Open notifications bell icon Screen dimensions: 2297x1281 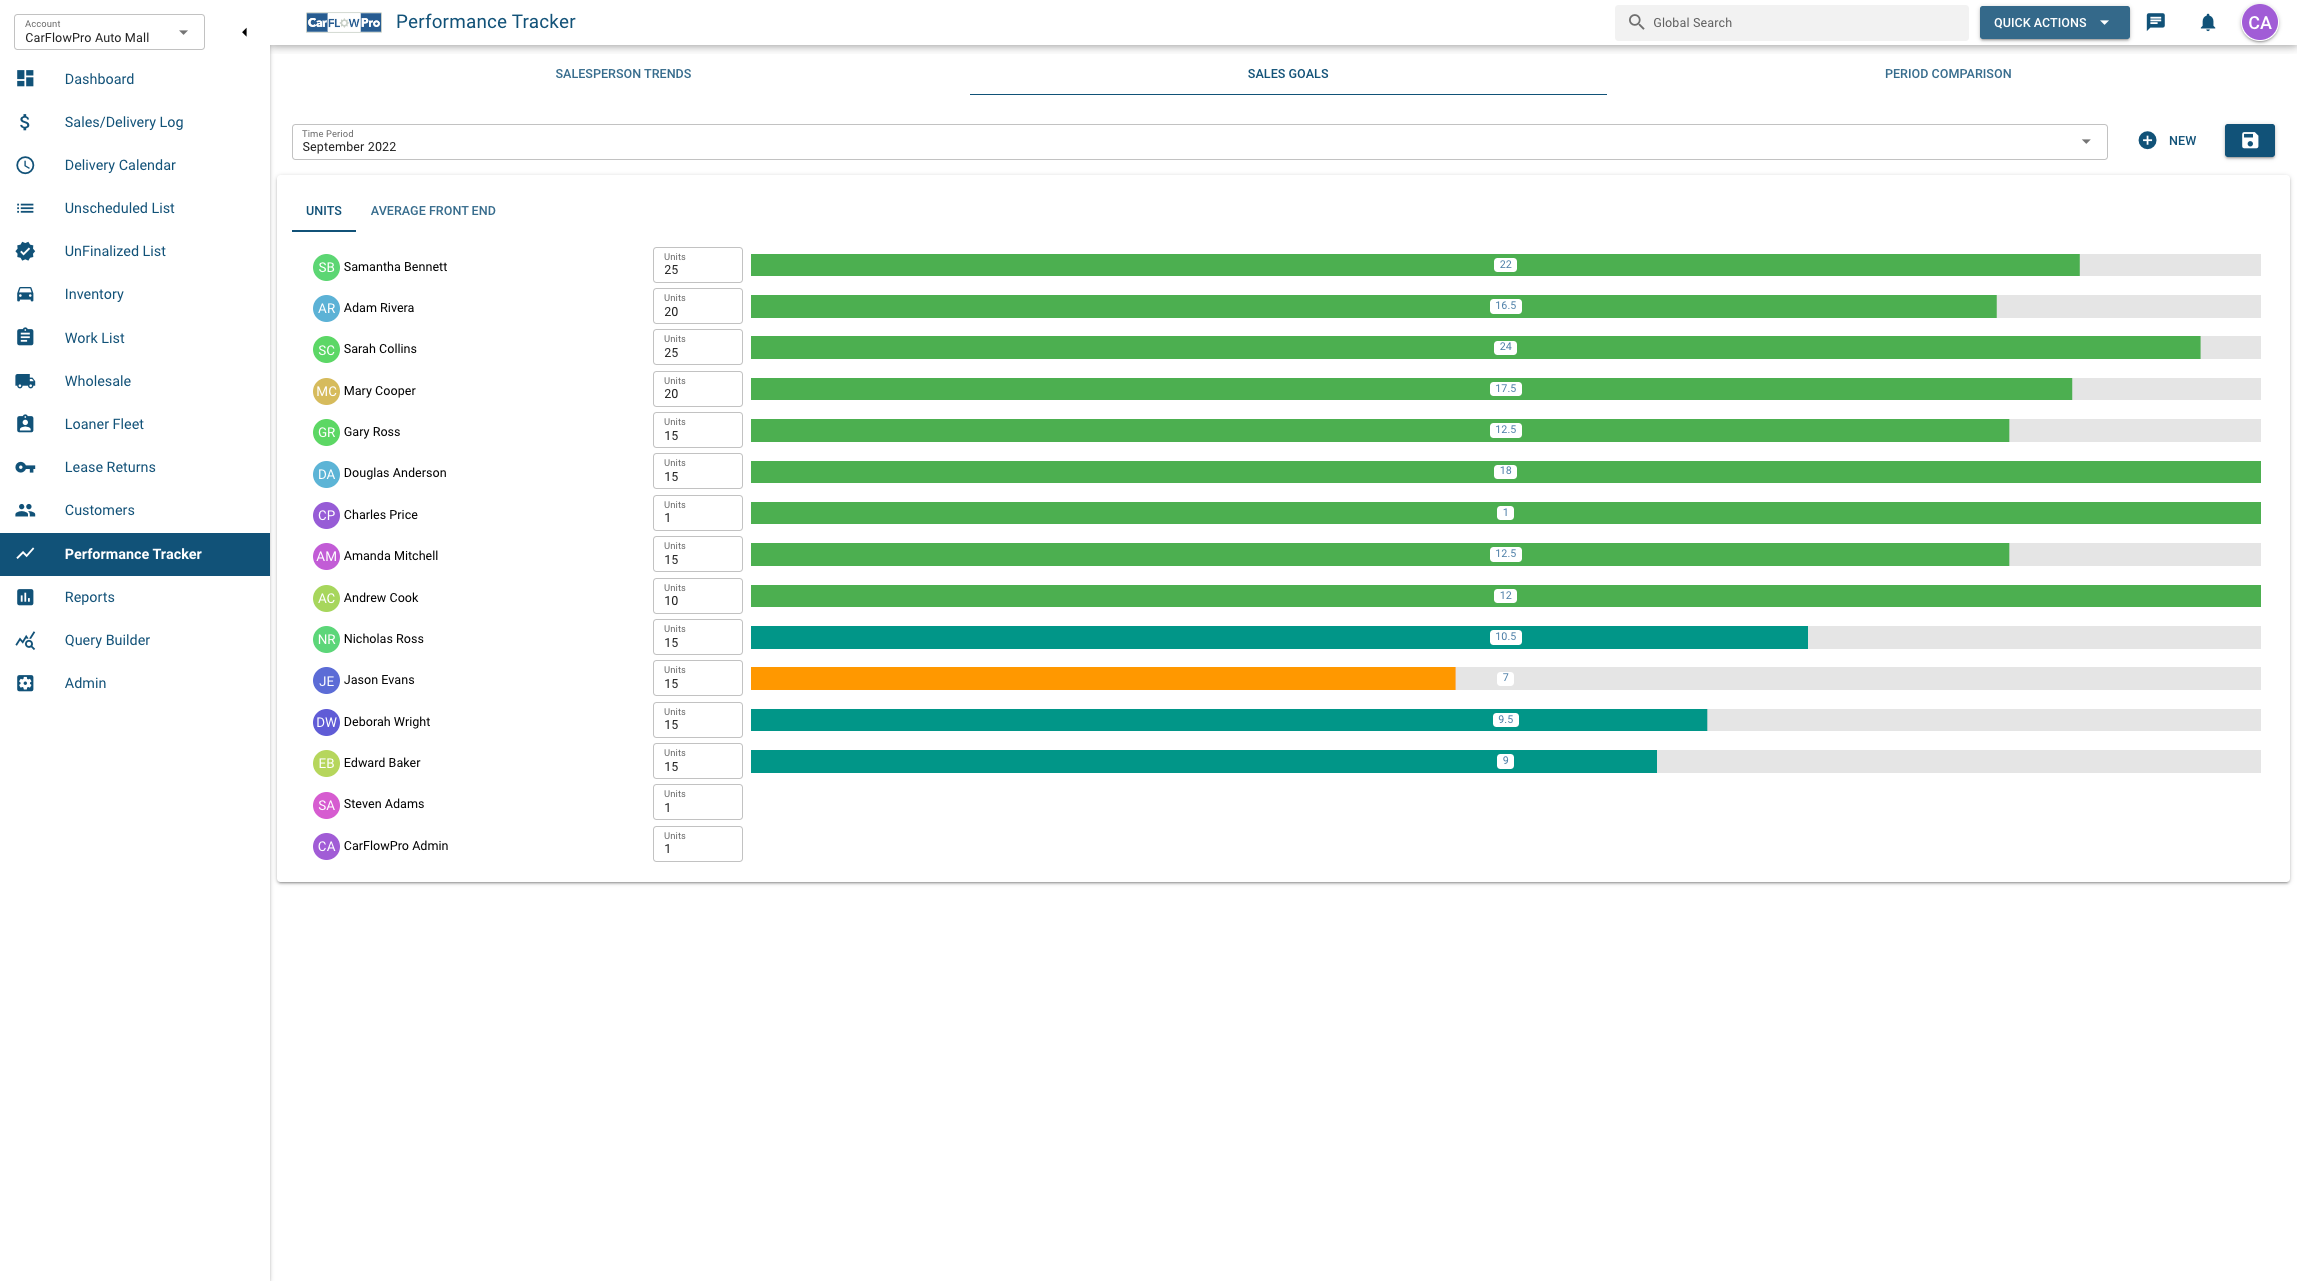(2207, 22)
